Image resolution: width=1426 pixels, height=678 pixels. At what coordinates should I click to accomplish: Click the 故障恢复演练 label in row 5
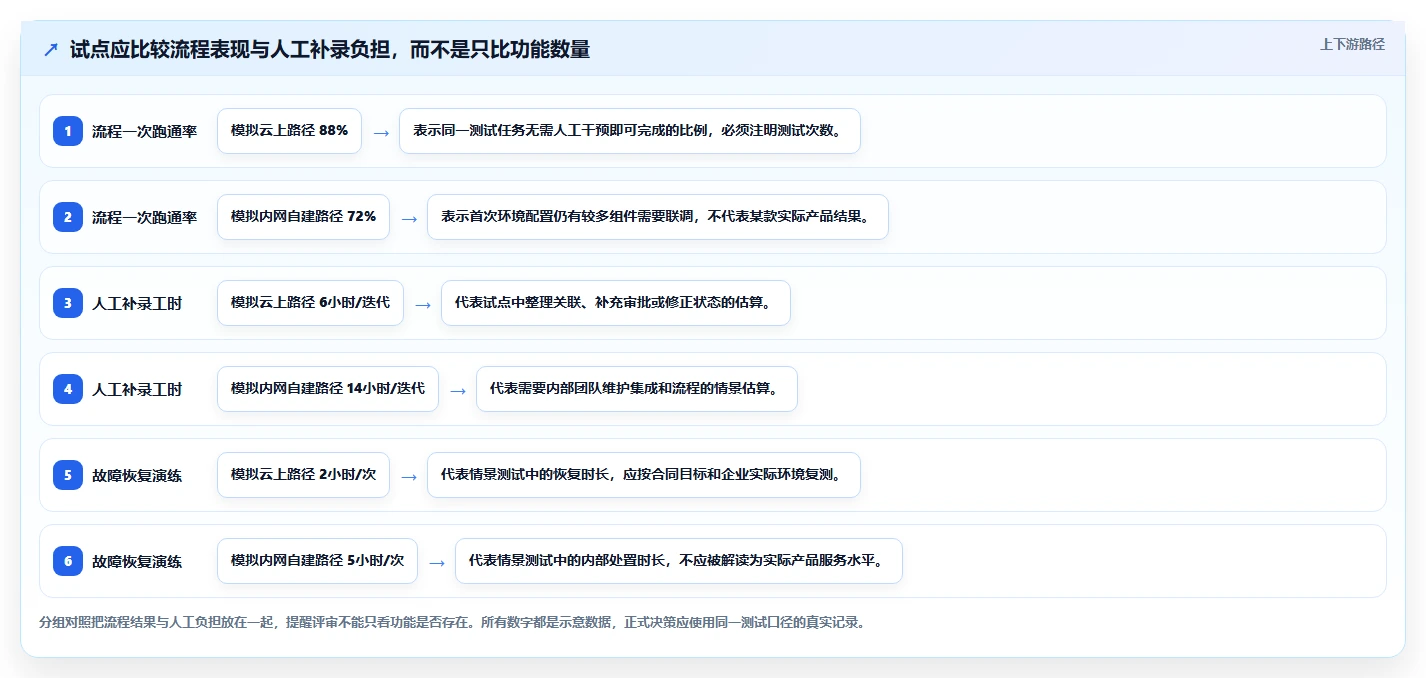(137, 475)
